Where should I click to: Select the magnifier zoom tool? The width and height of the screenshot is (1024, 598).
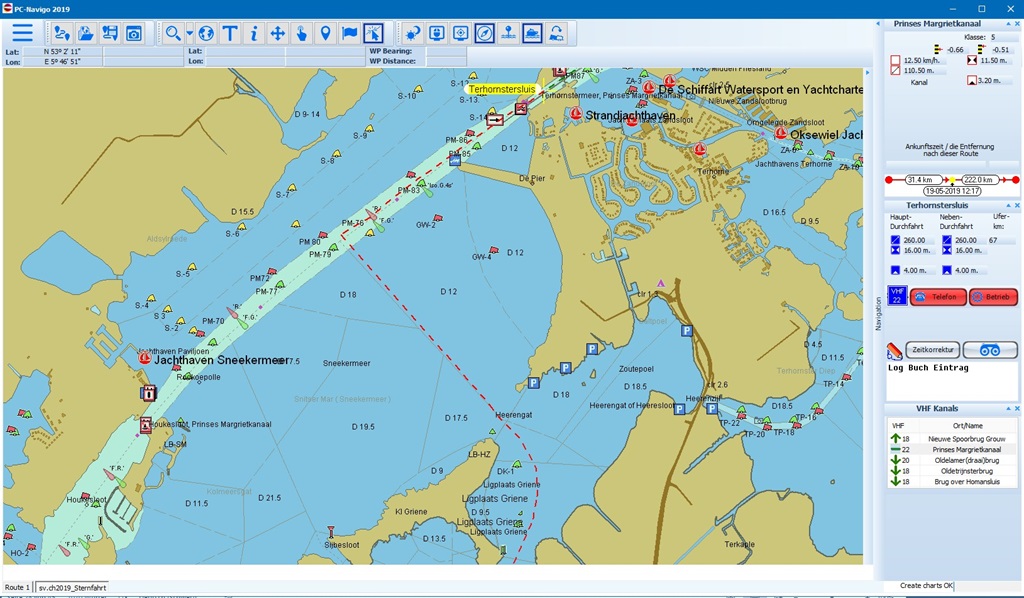173,33
